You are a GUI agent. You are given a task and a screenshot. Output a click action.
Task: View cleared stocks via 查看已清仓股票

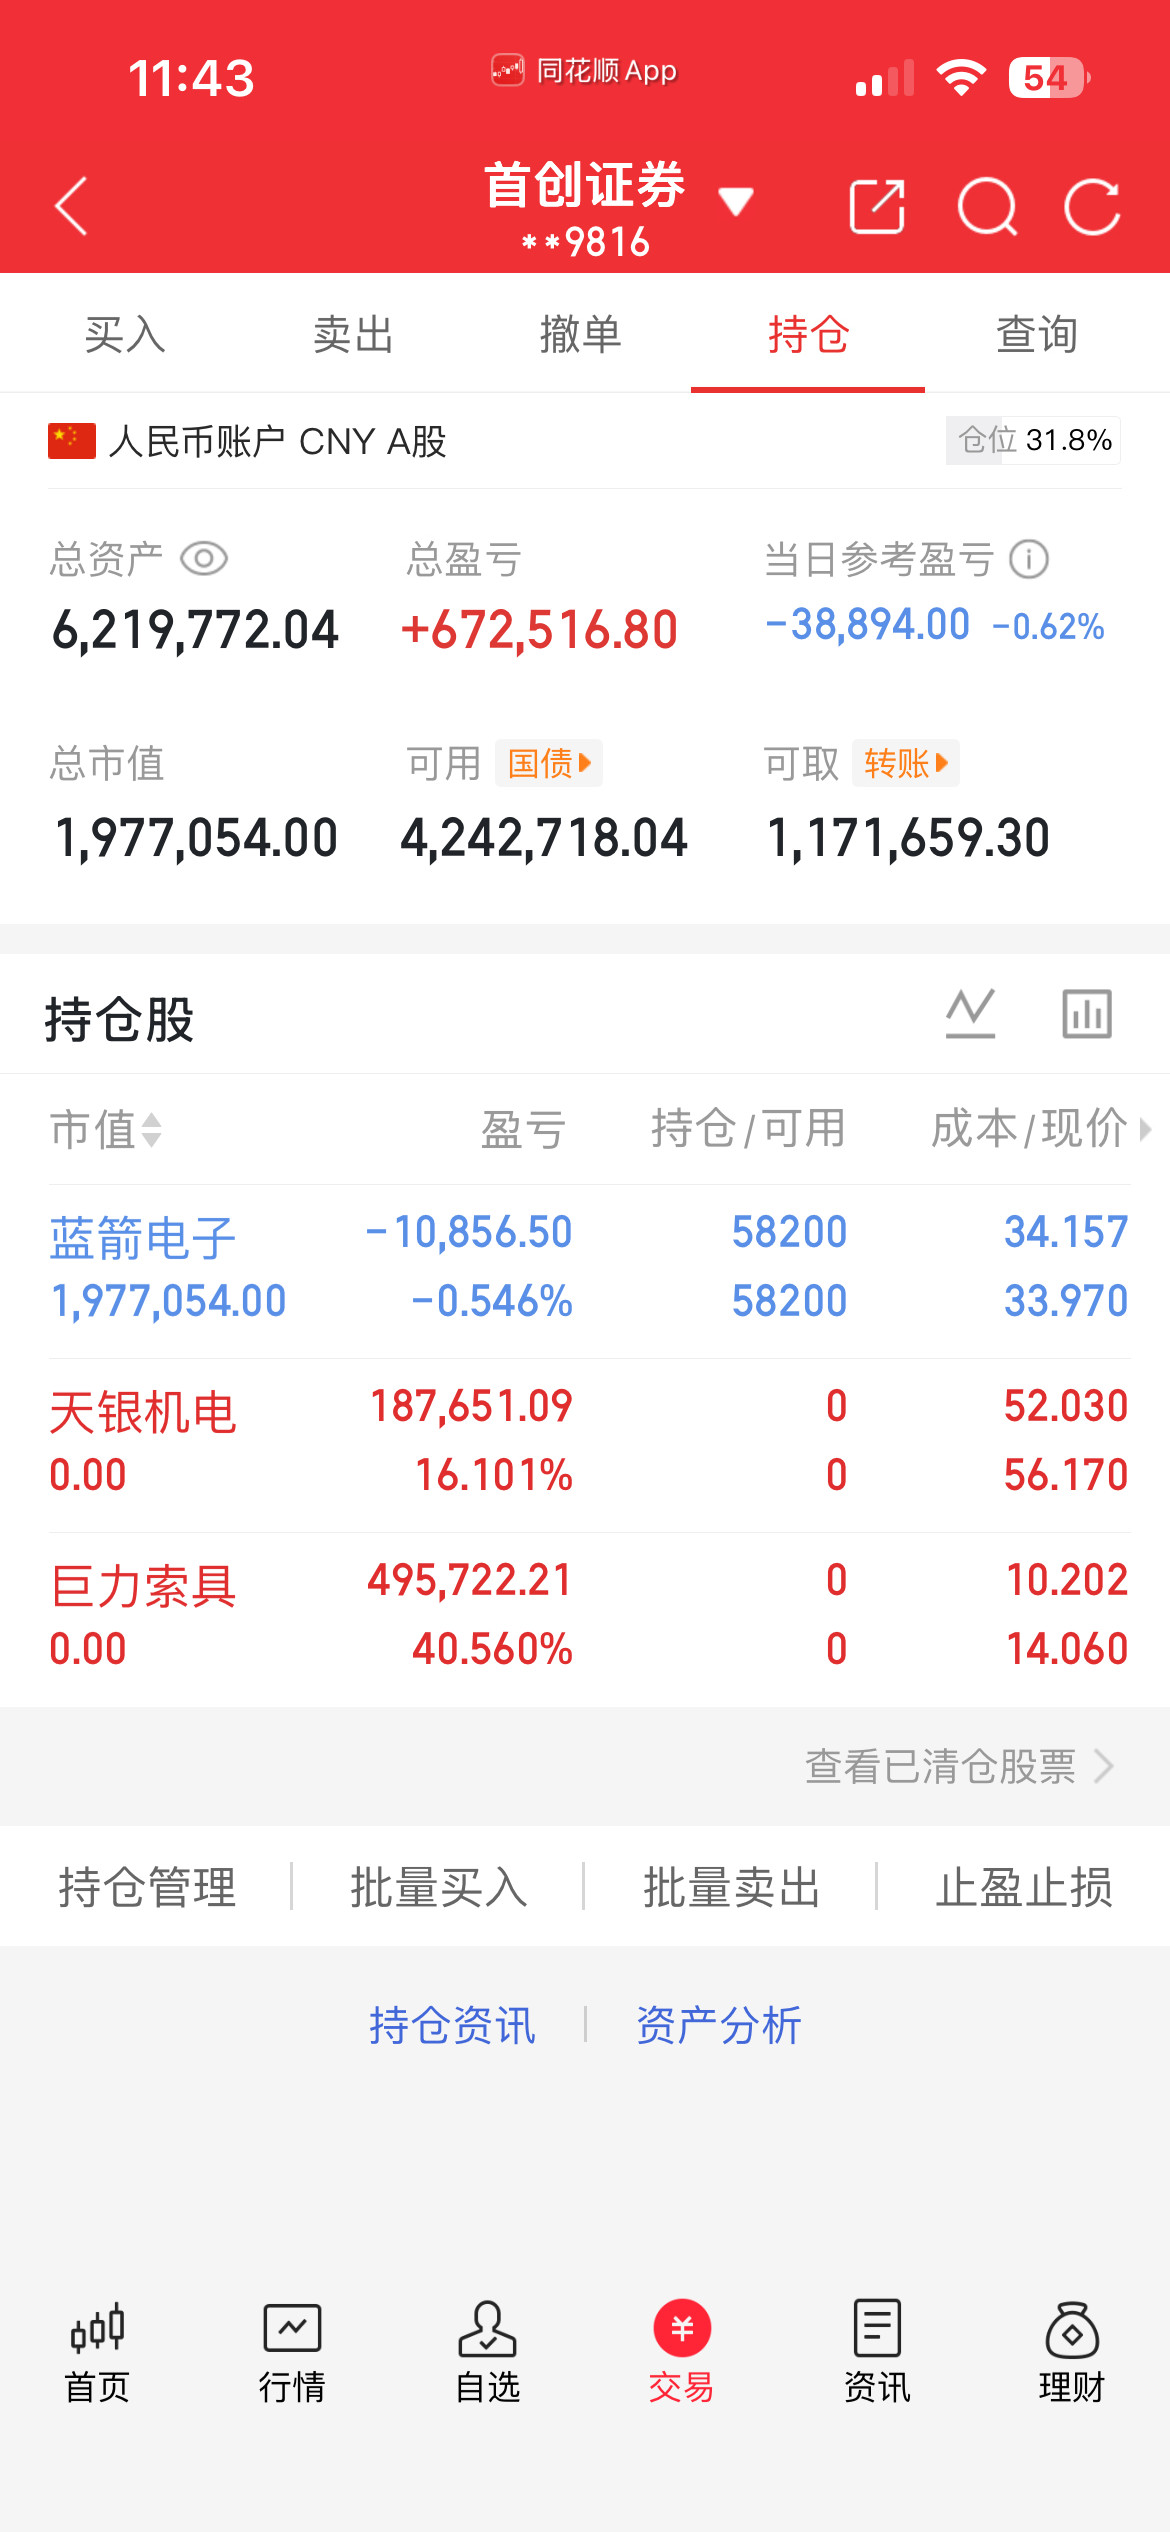(959, 1767)
